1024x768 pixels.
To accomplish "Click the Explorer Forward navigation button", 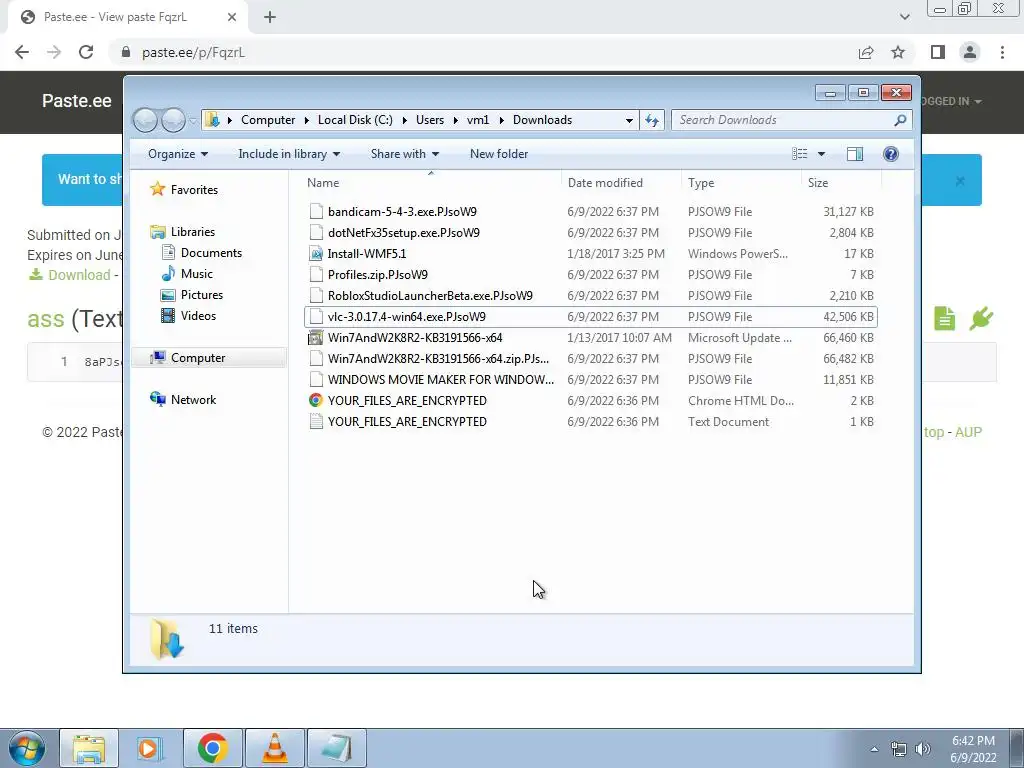I will coord(173,120).
